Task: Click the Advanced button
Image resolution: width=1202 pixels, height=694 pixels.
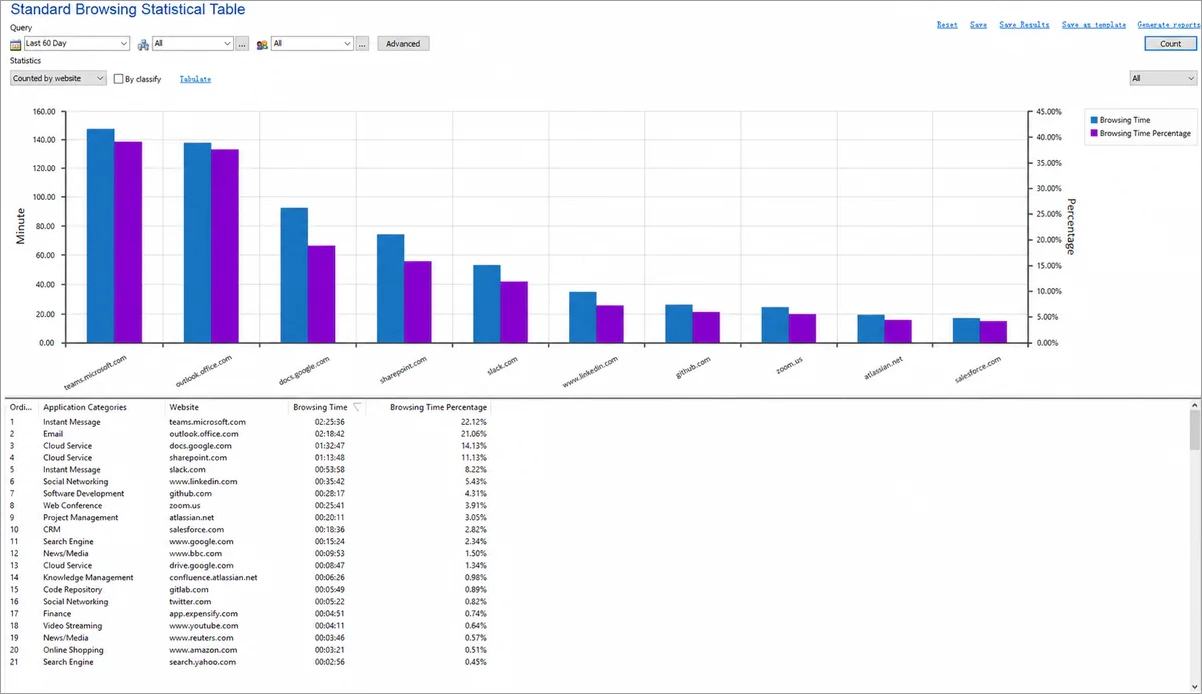Action: pos(403,44)
